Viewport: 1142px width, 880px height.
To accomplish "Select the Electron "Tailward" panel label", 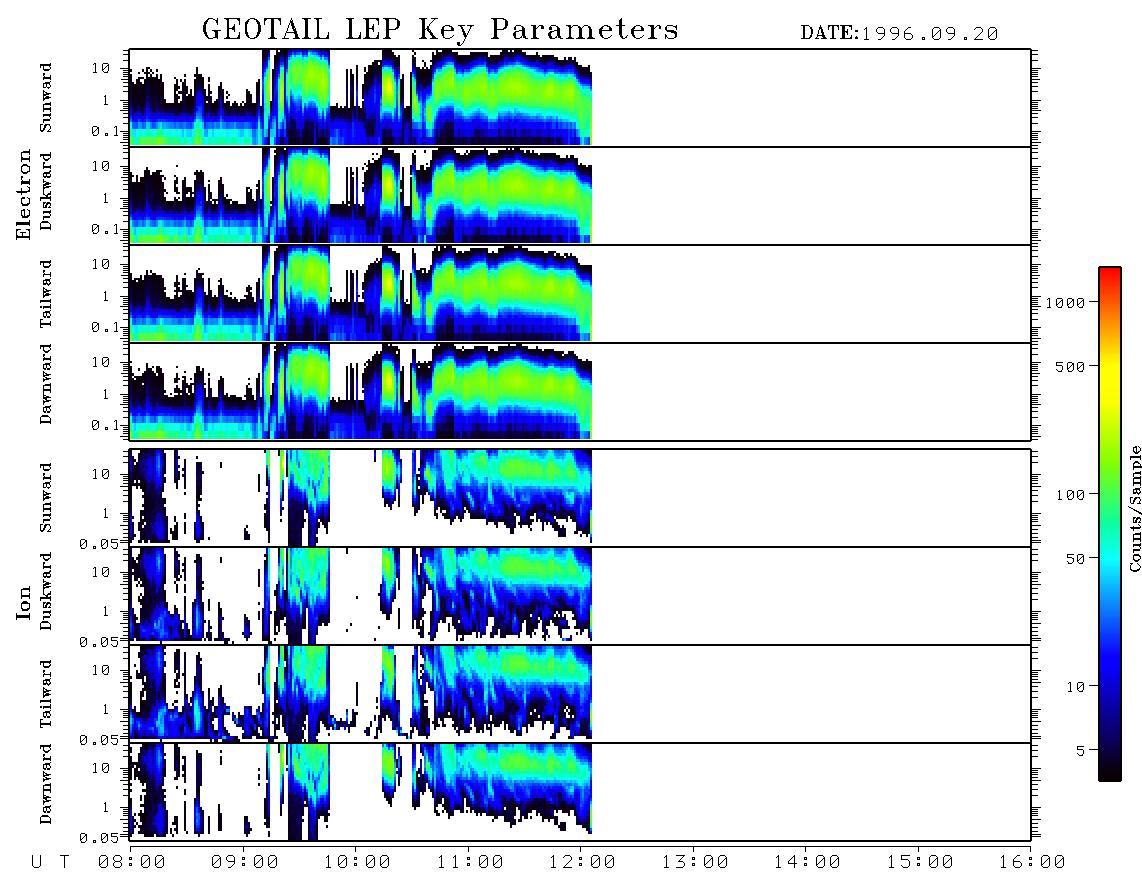I will pos(46,294).
